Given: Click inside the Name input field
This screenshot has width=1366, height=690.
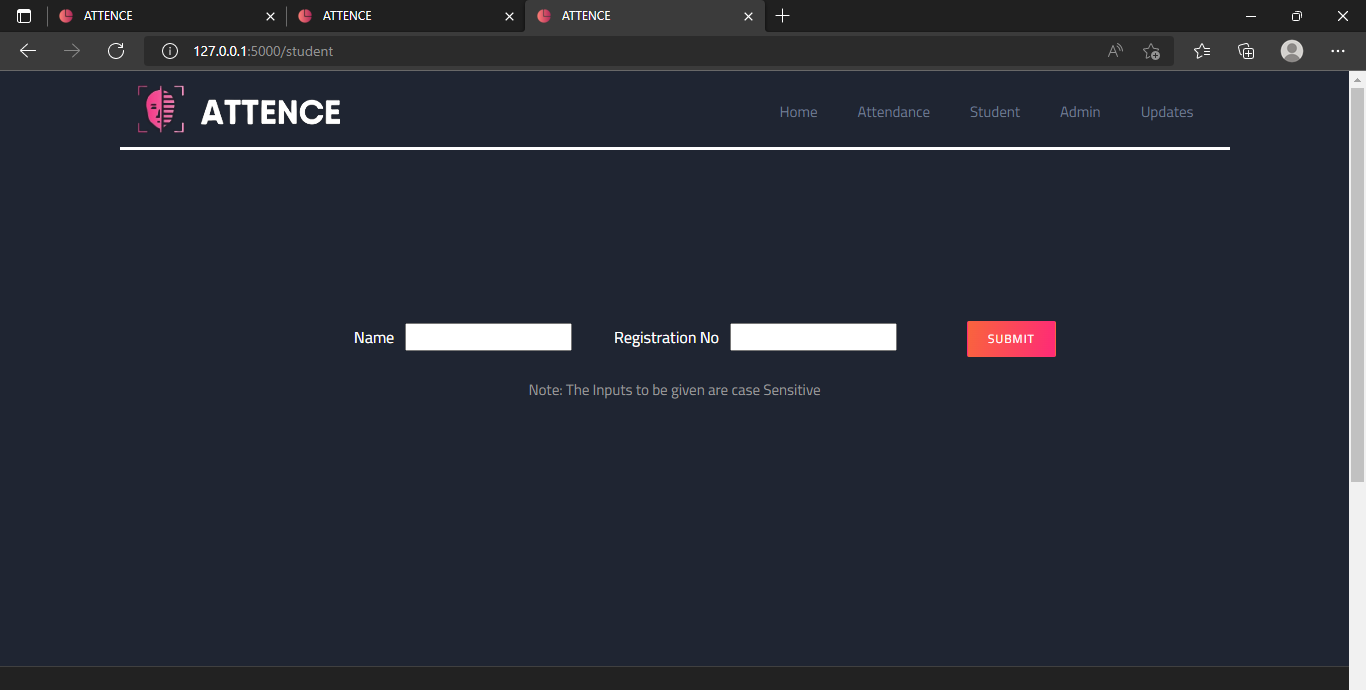Looking at the screenshot, I should (488, 337).
